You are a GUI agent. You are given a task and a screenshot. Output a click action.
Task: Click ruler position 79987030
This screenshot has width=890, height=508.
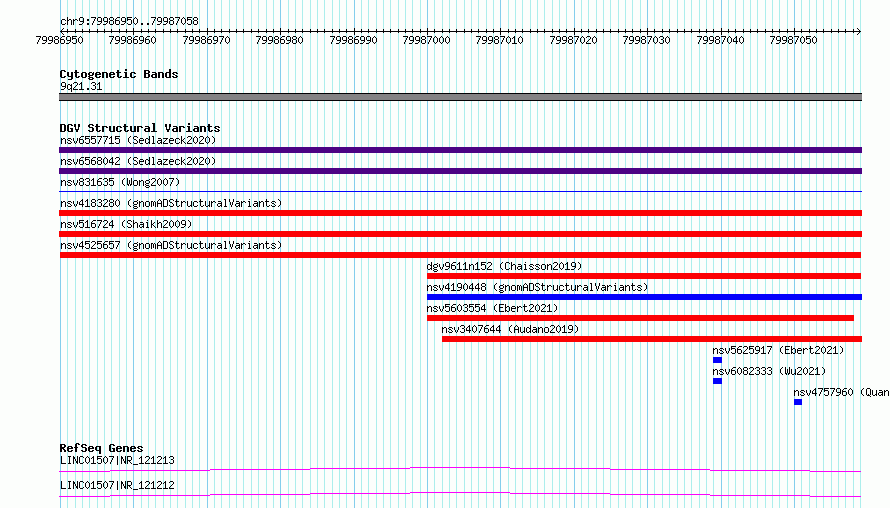(x=646, y=40)
